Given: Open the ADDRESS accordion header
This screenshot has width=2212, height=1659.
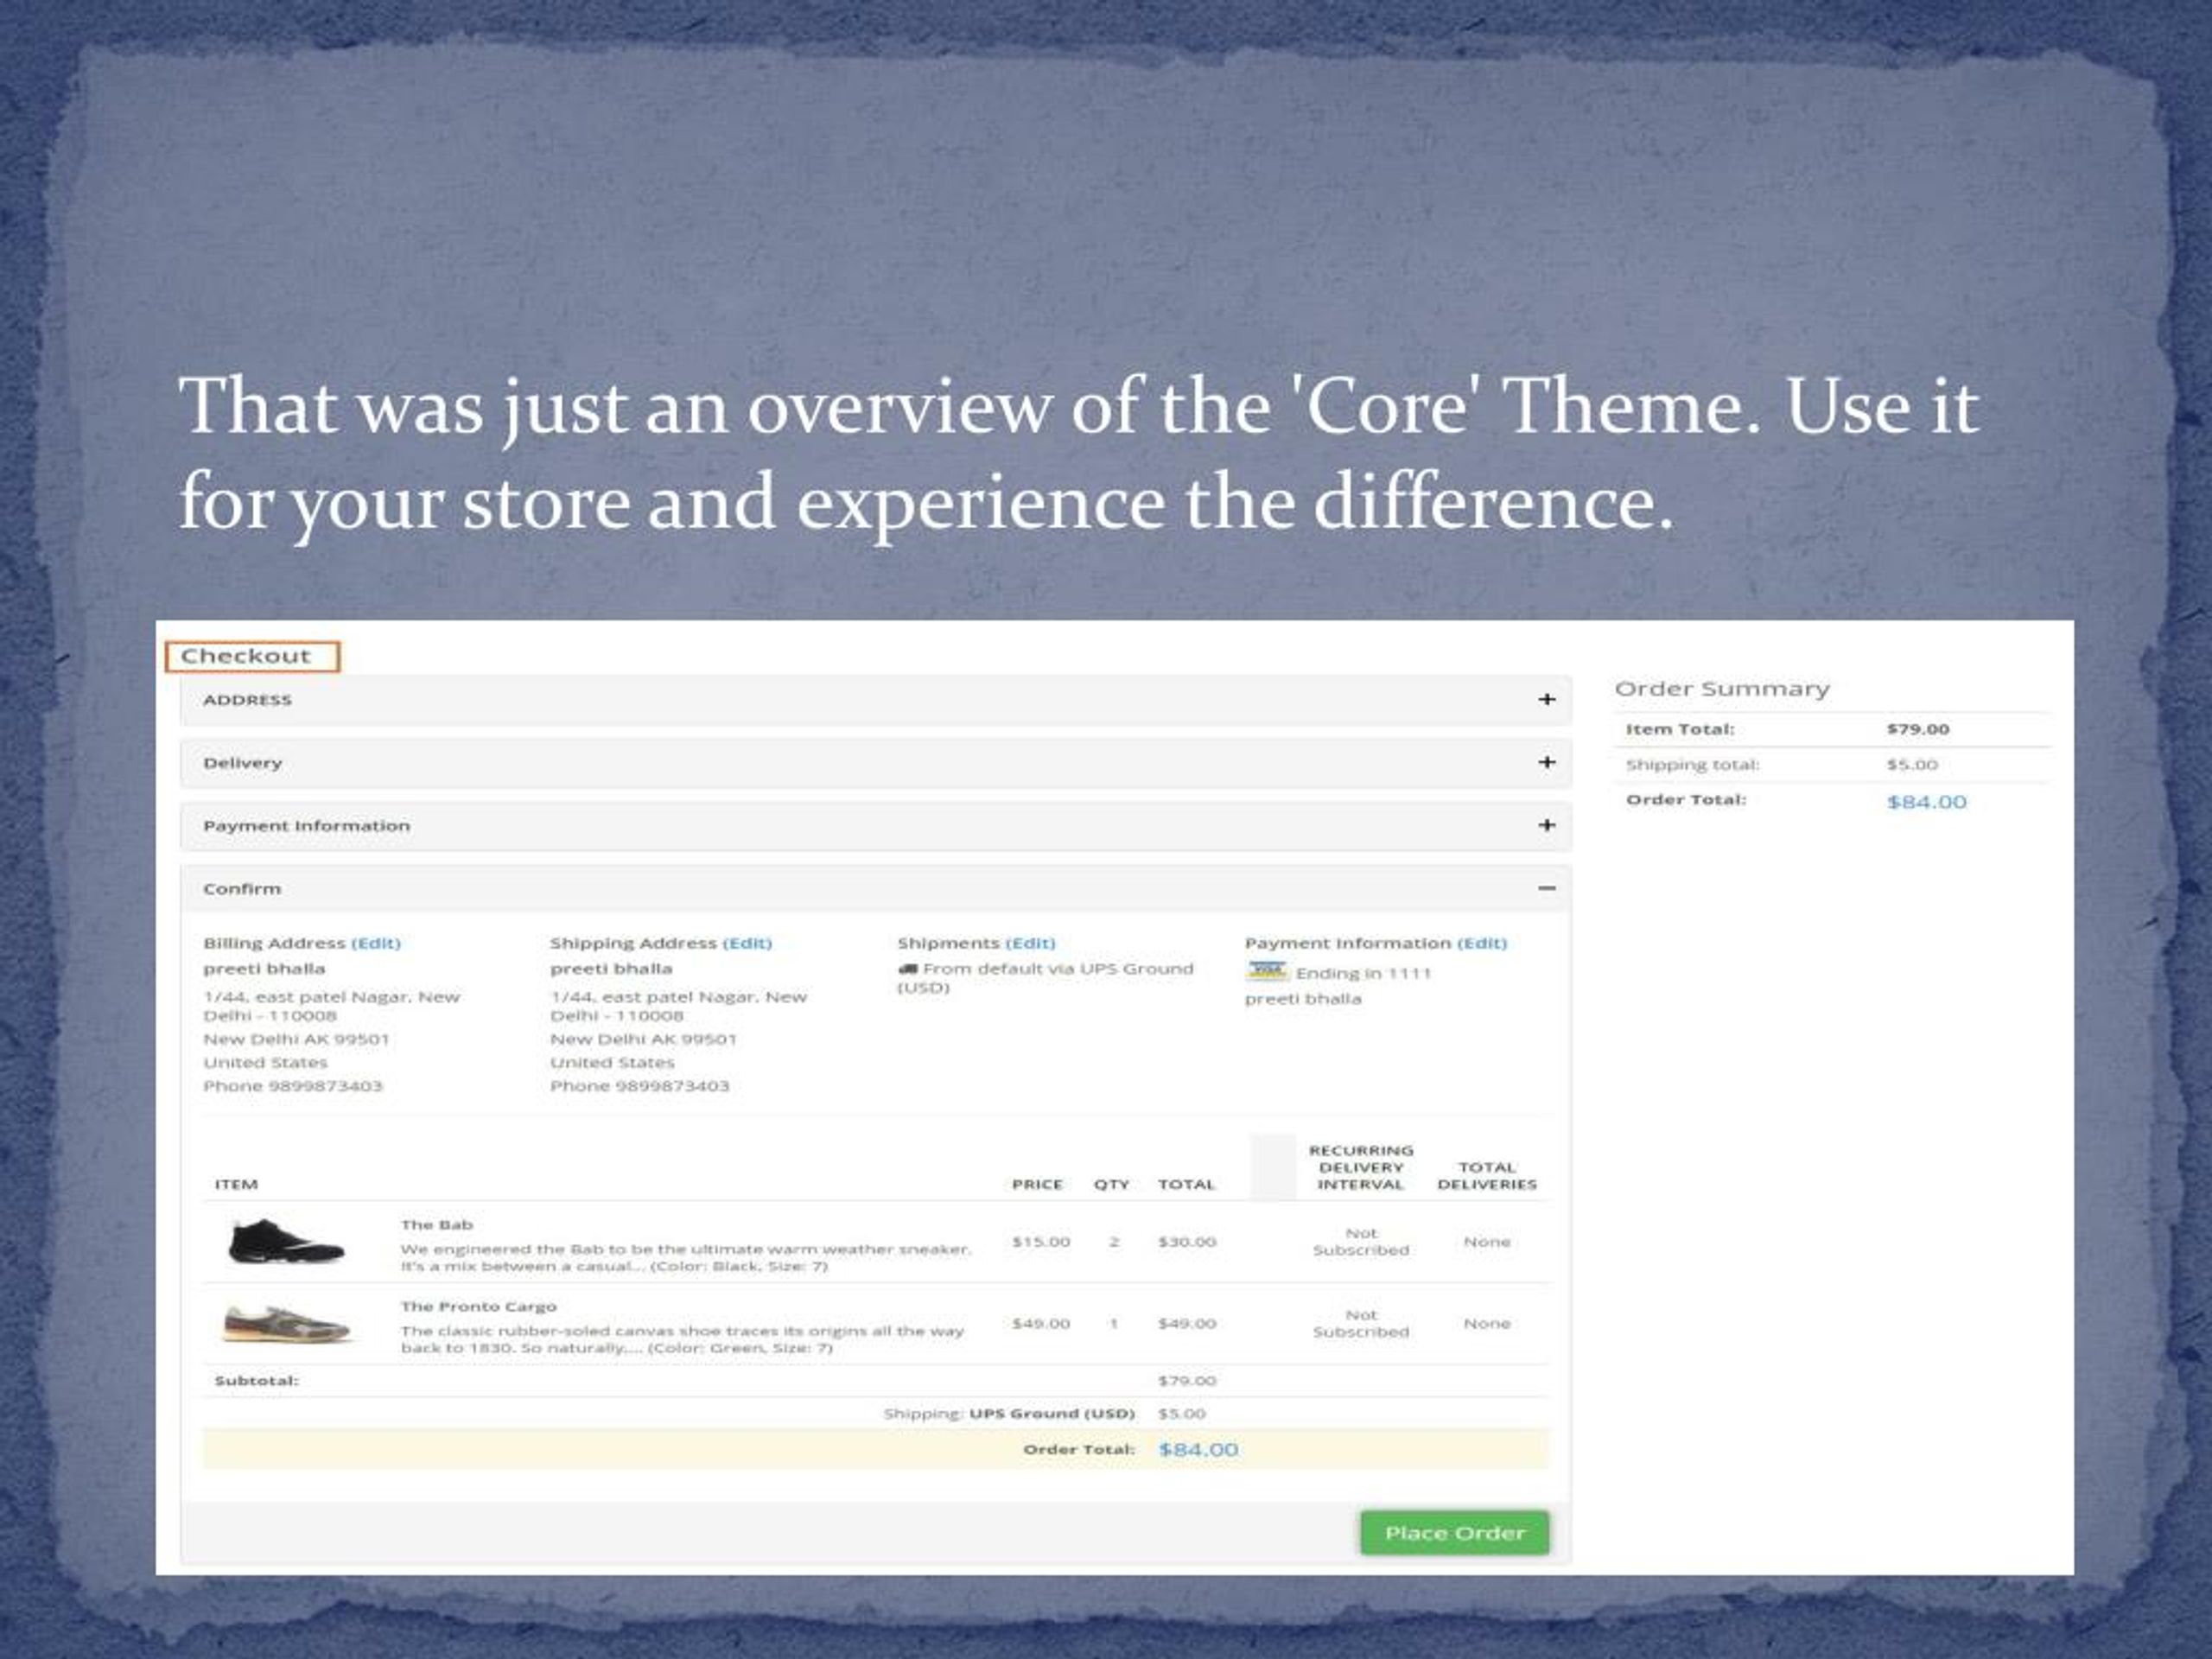Looking at the screenshot, I should click(x=875, y=700).
